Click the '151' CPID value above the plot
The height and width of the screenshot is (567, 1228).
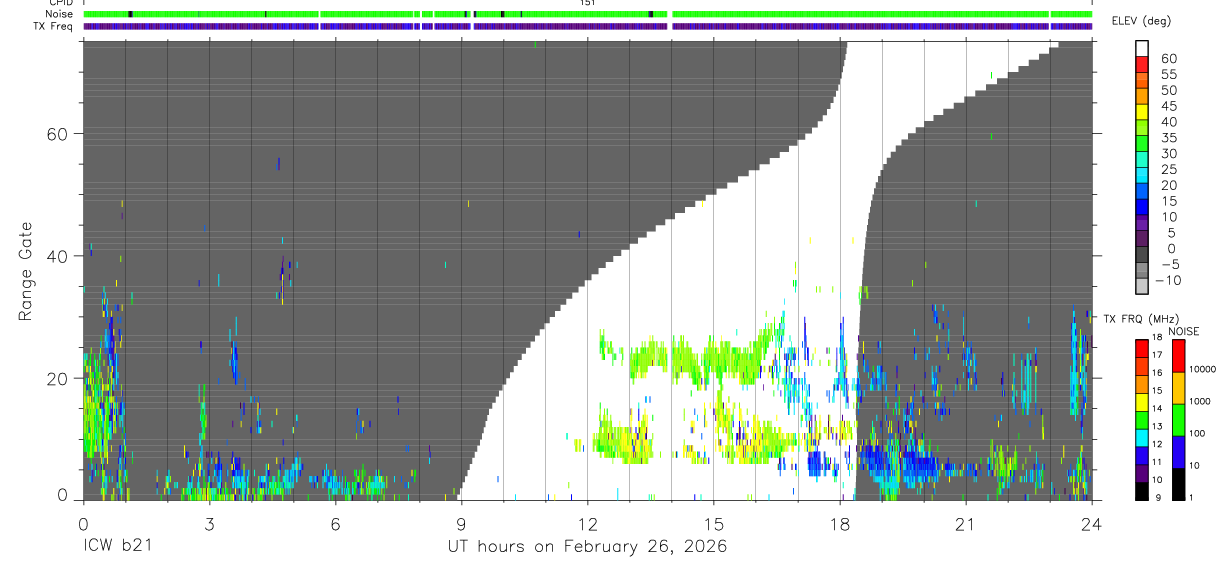click(588, 3)
